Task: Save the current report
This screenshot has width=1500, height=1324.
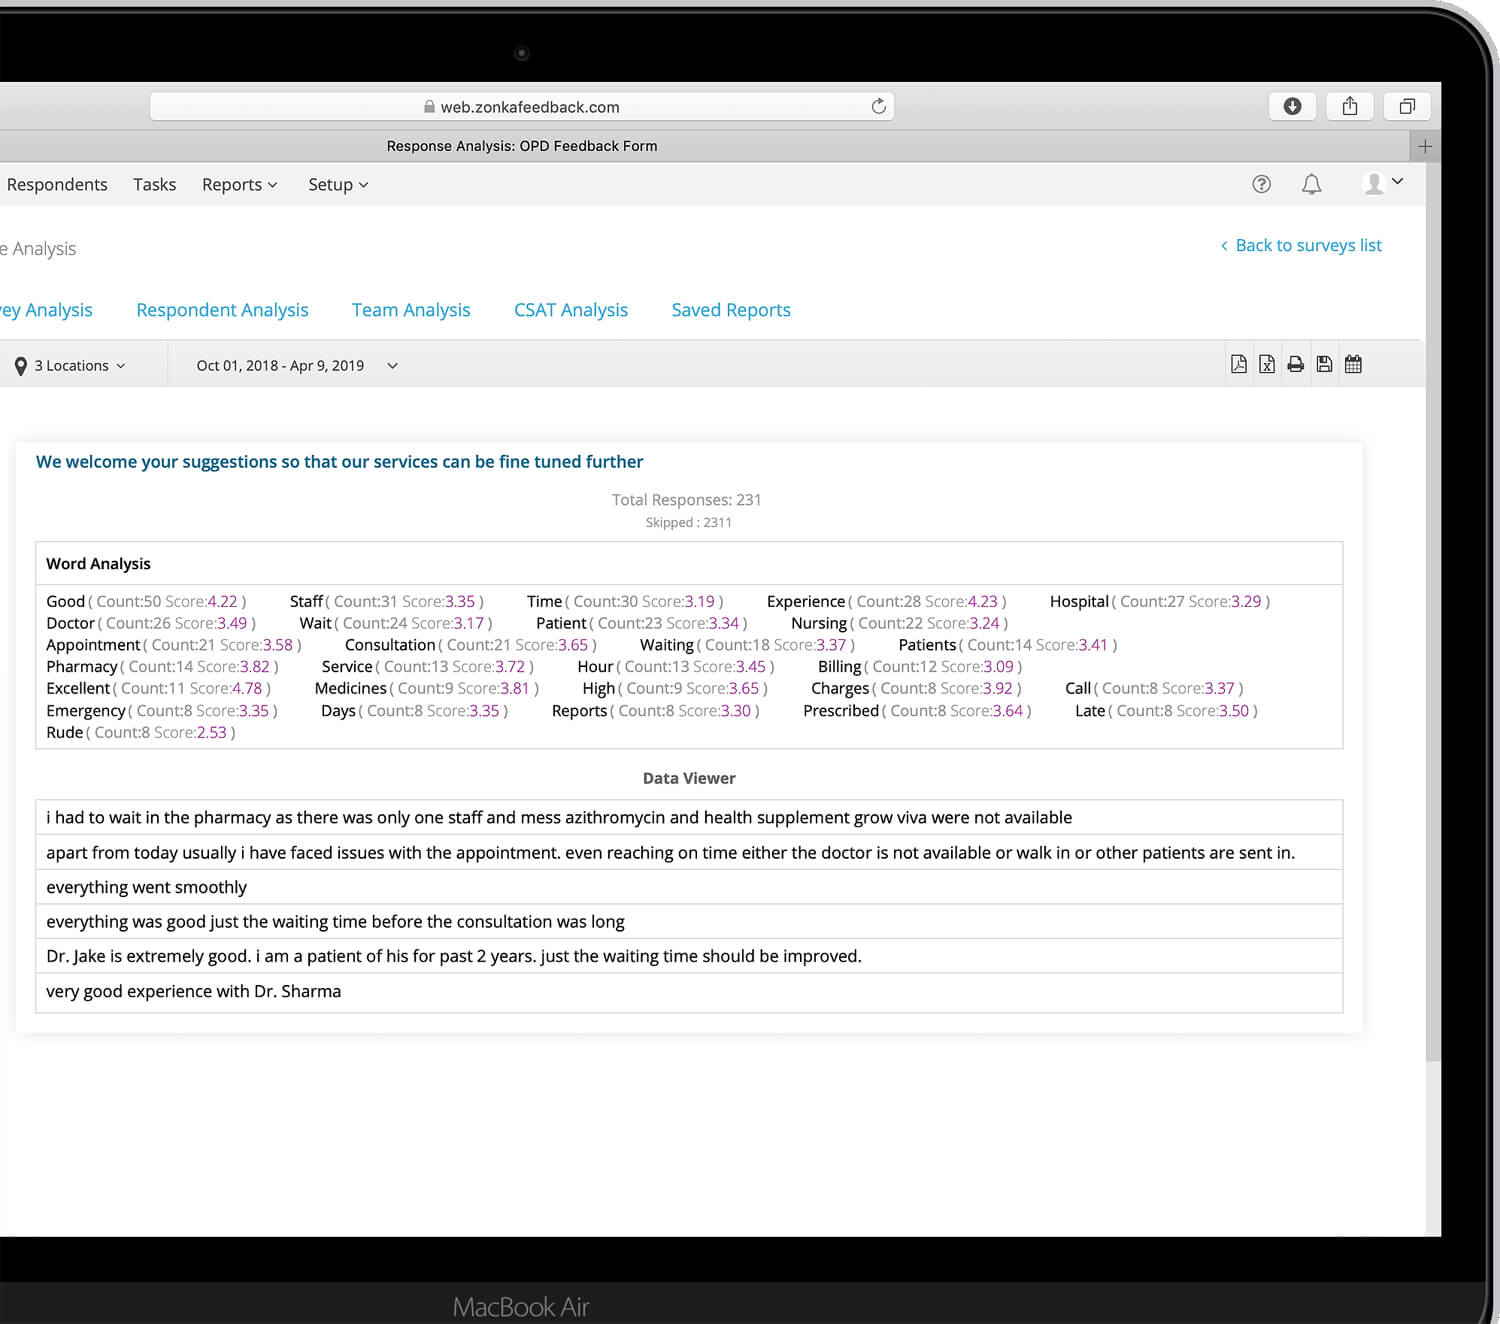Action: point(1324,364)
